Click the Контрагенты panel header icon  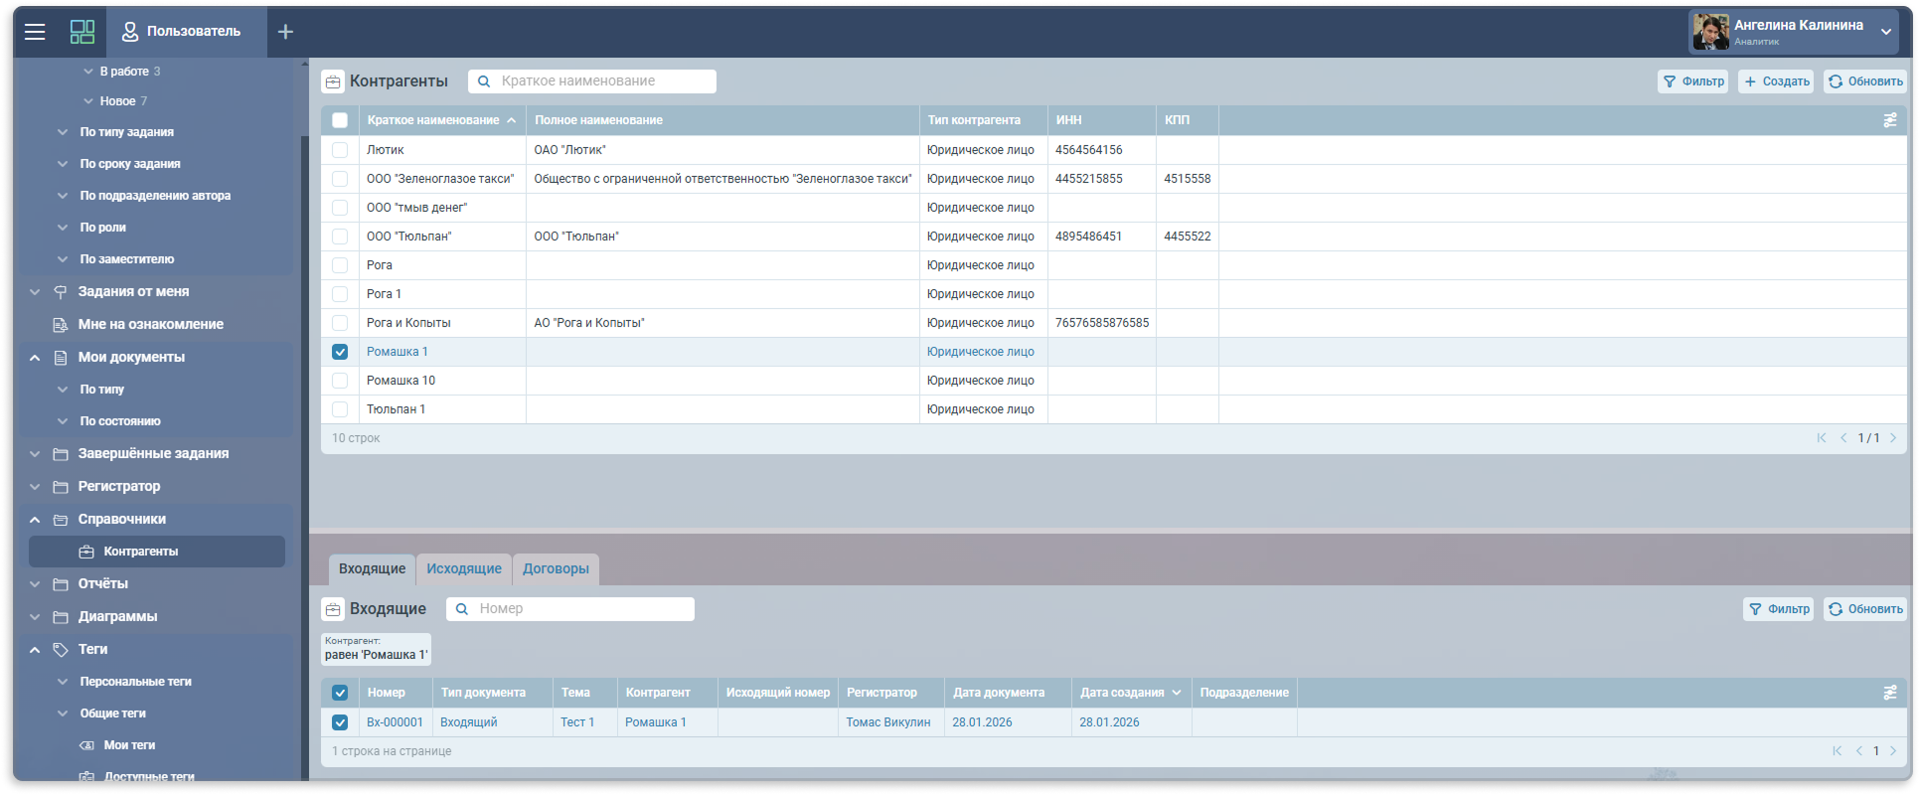(x=333, y=82)
